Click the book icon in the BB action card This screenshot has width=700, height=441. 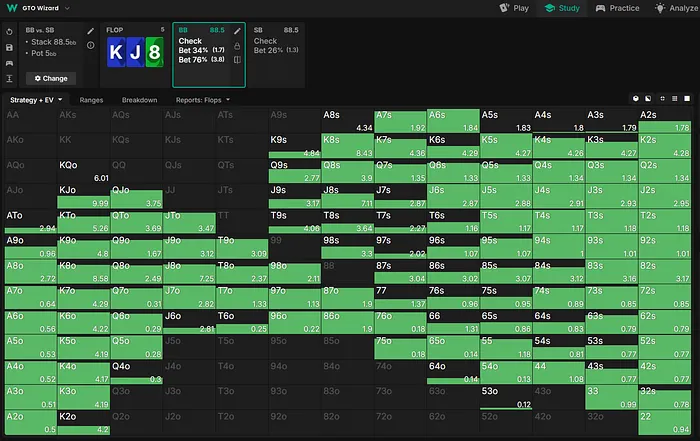coord(238,60)
